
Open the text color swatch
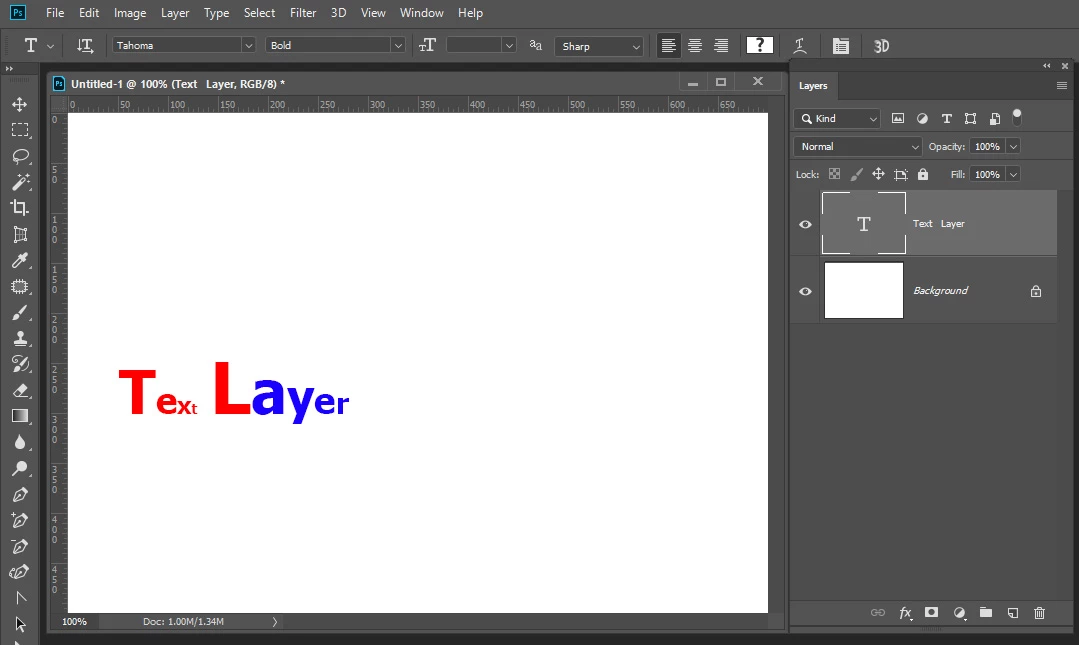tap(760, 45)
